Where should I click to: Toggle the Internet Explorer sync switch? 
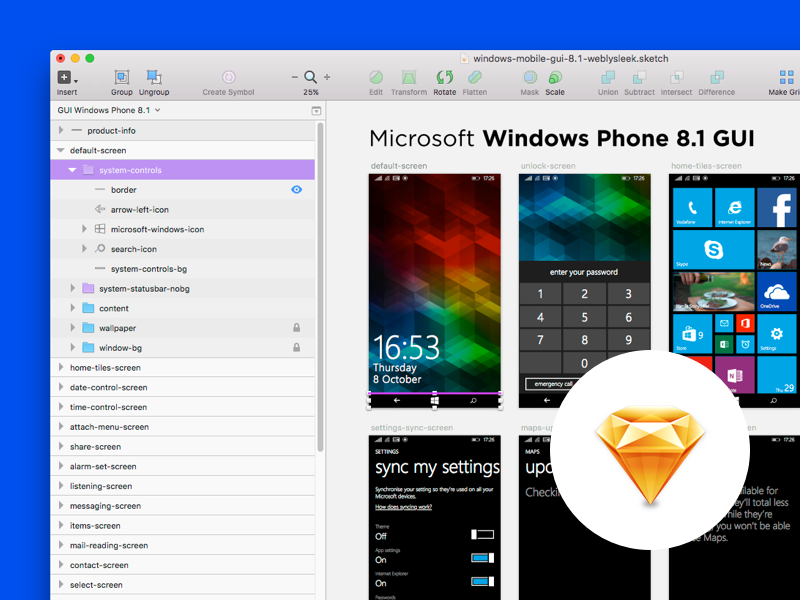click(482, 582)
